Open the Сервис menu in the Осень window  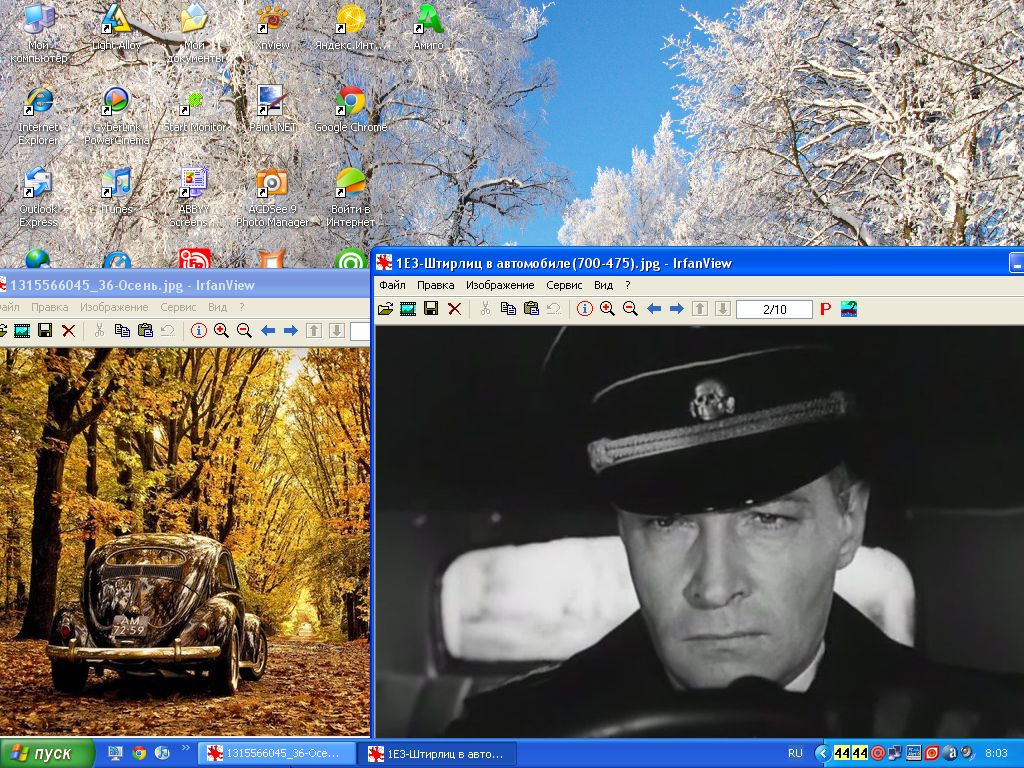click(x=178, y=307)
